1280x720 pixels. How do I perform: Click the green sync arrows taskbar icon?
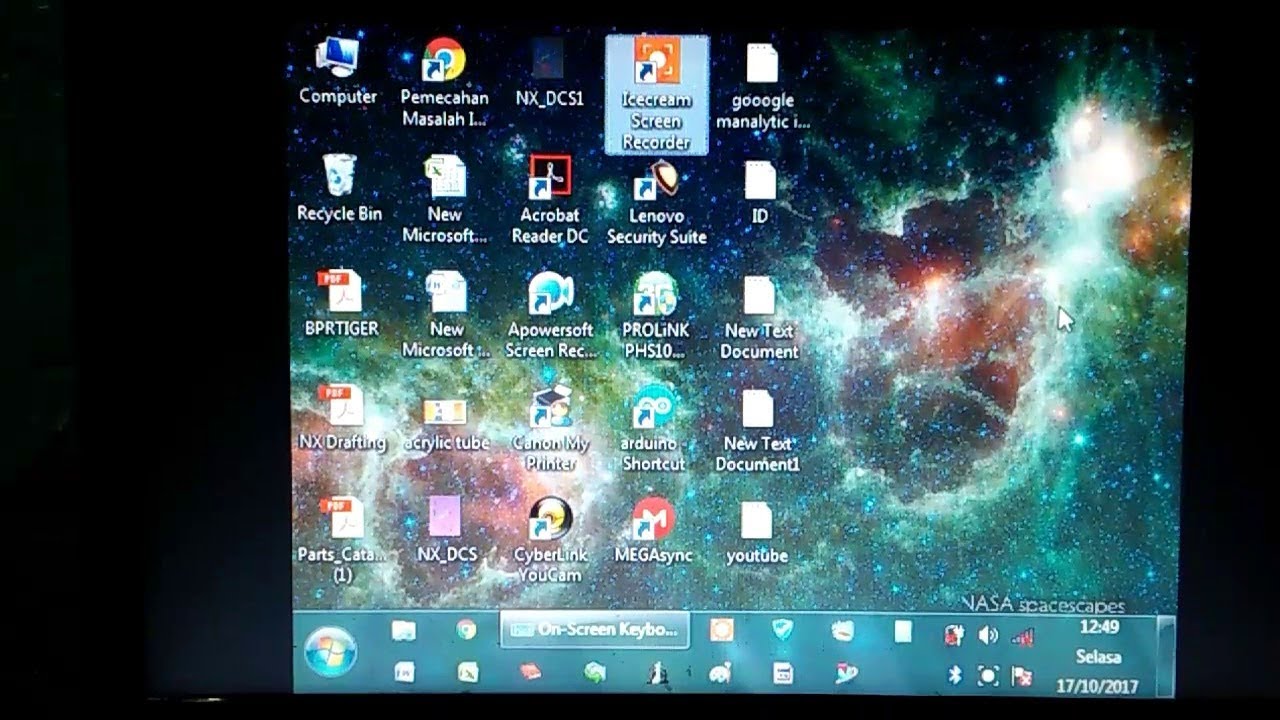[595, 673]
